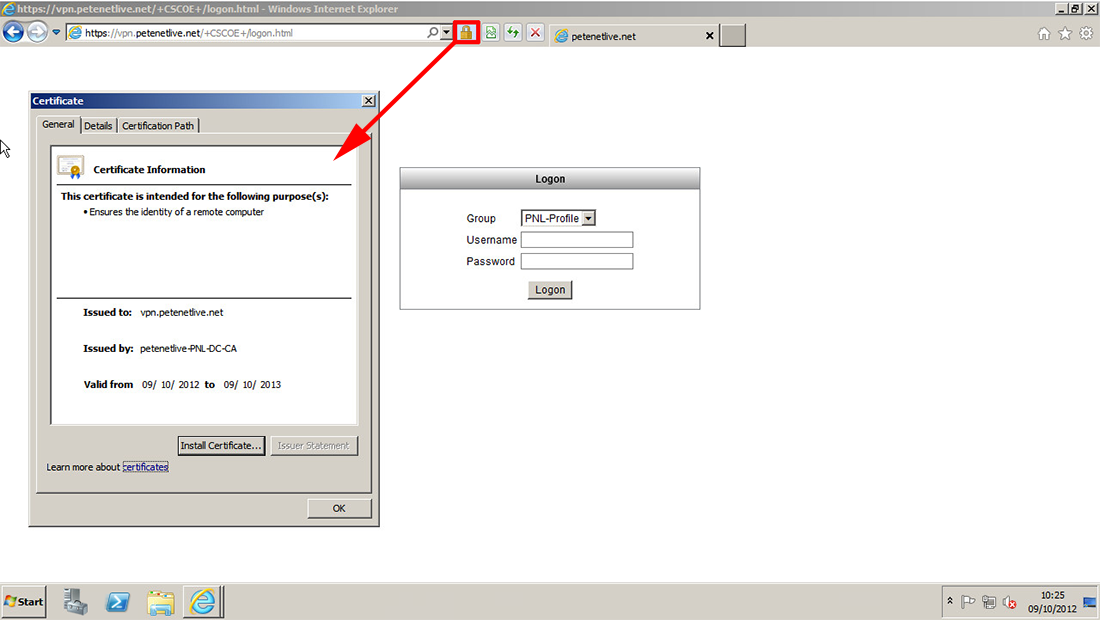The image size is (1100, 620).
Task: Toggle the Compatibility View icon
Action: tap(491, 32)
